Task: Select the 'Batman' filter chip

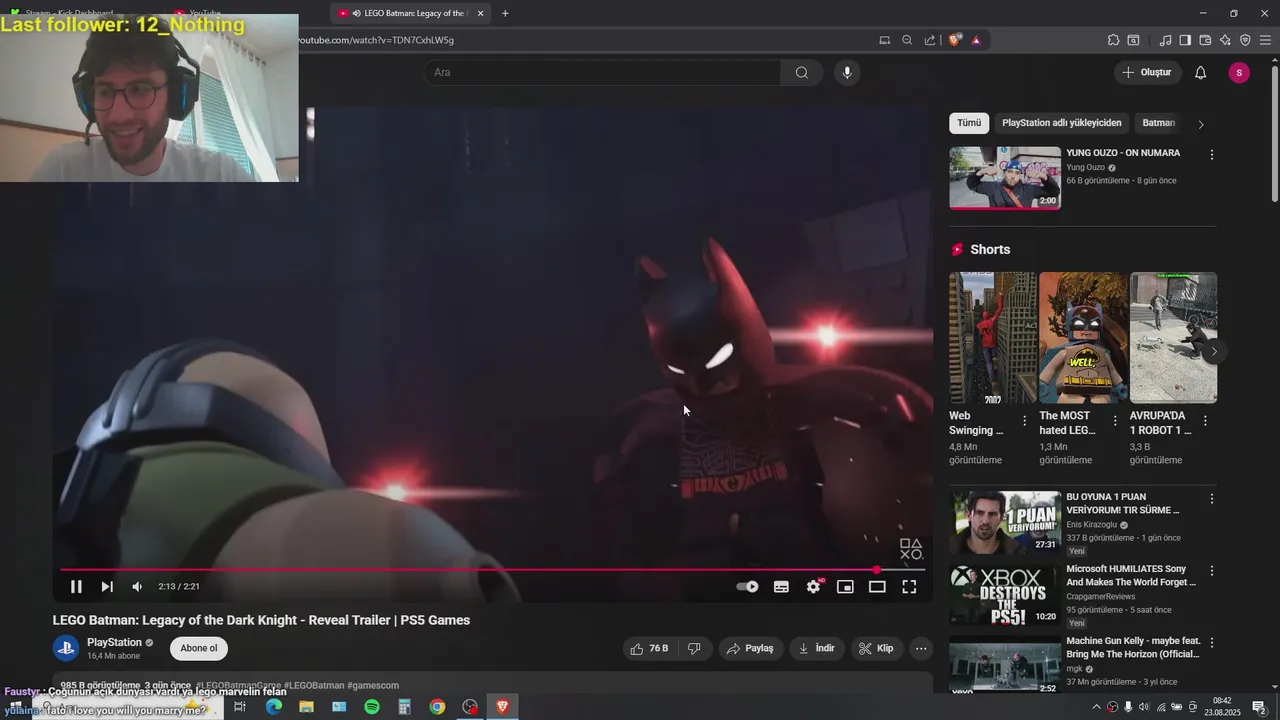Action: 1158,123
